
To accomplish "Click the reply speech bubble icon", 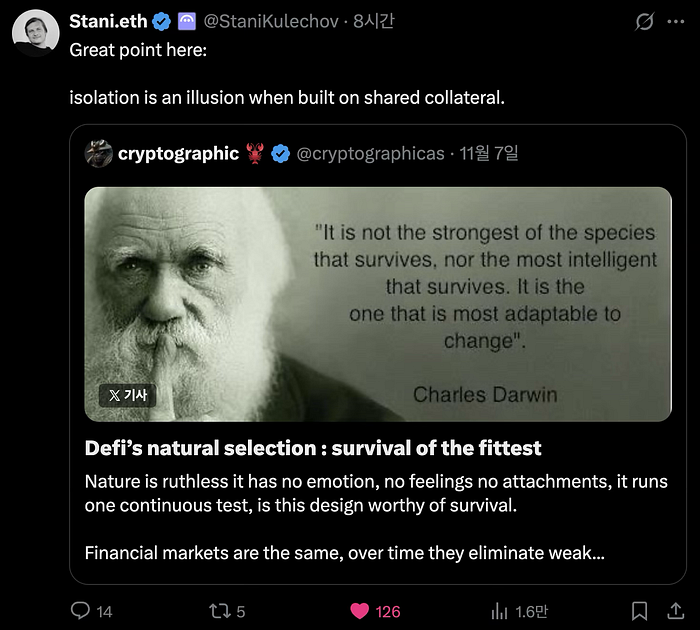I will [x=81, y=610].
